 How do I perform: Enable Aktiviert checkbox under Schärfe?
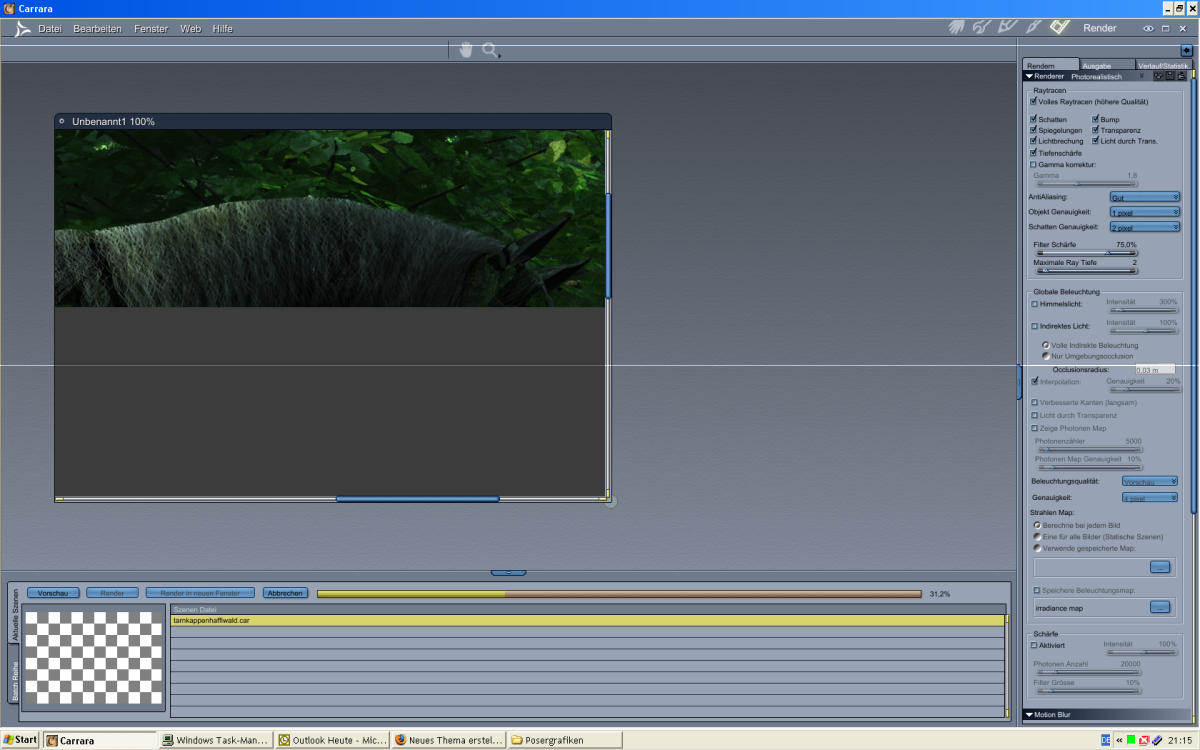click(1035, 645)
